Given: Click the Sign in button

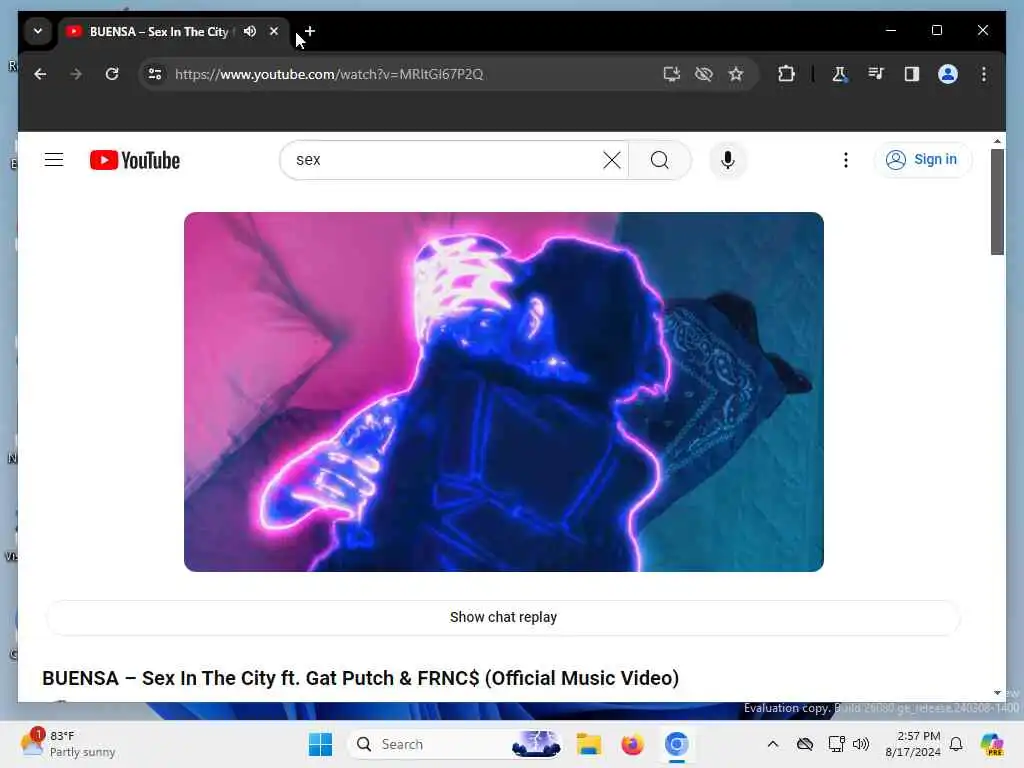Looking at the screenshot, I should click(x=922, y=159).
